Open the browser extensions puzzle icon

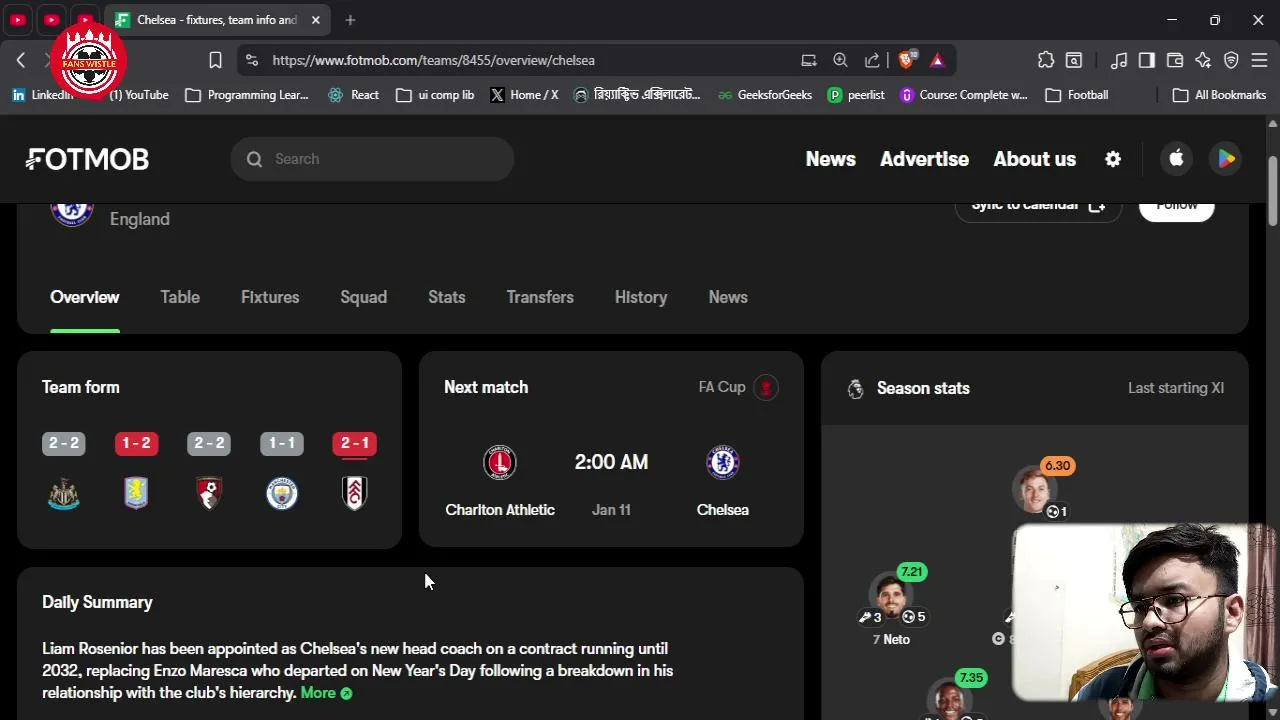tap(1046, 60)
